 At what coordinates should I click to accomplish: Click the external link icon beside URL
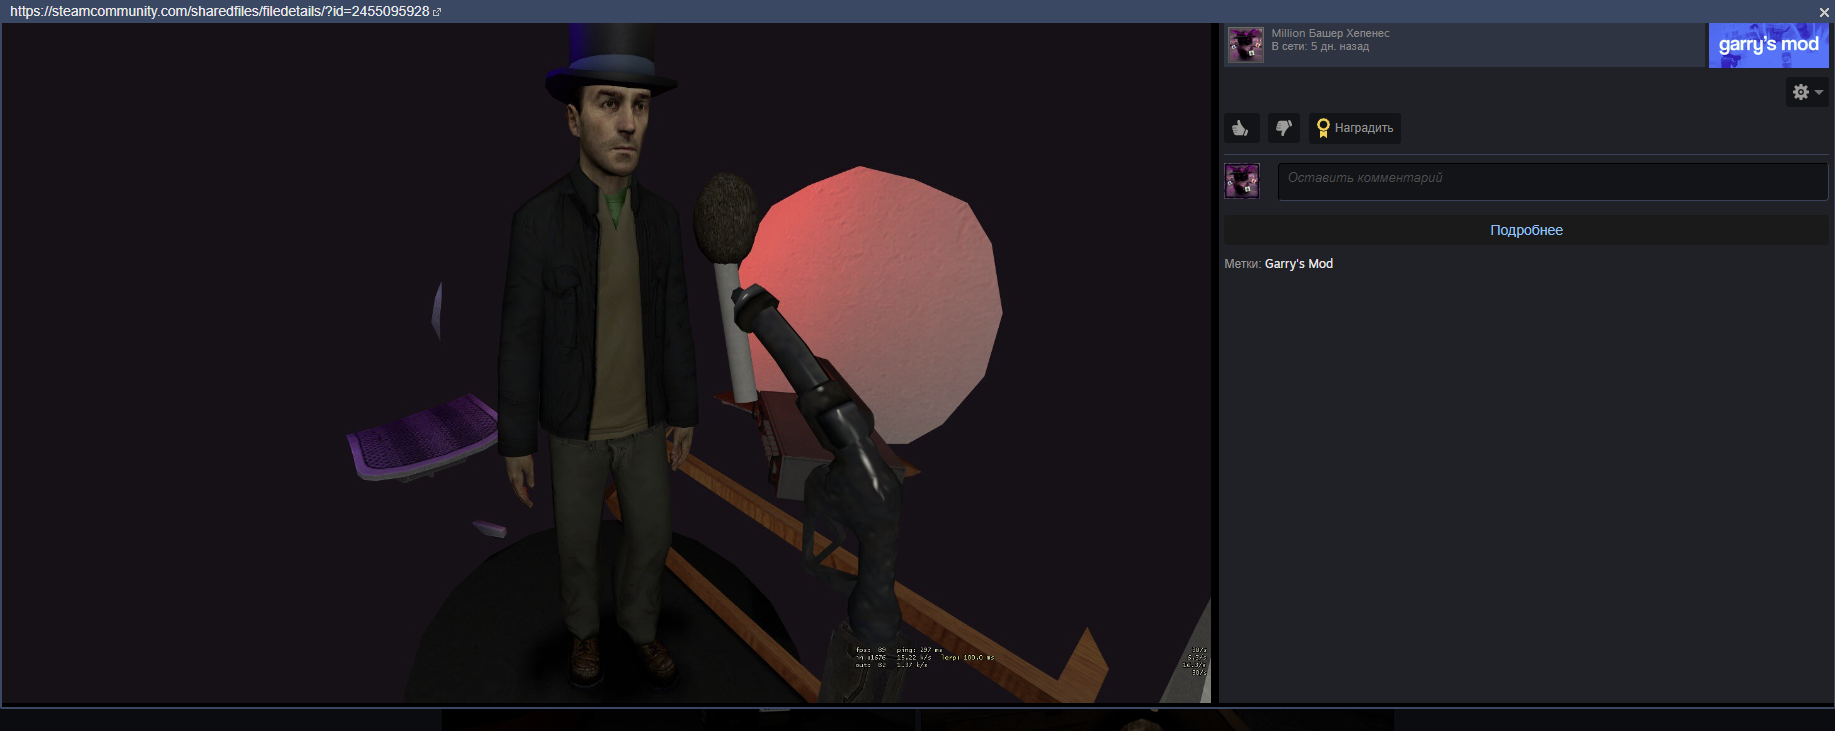[x=437, y=12]
